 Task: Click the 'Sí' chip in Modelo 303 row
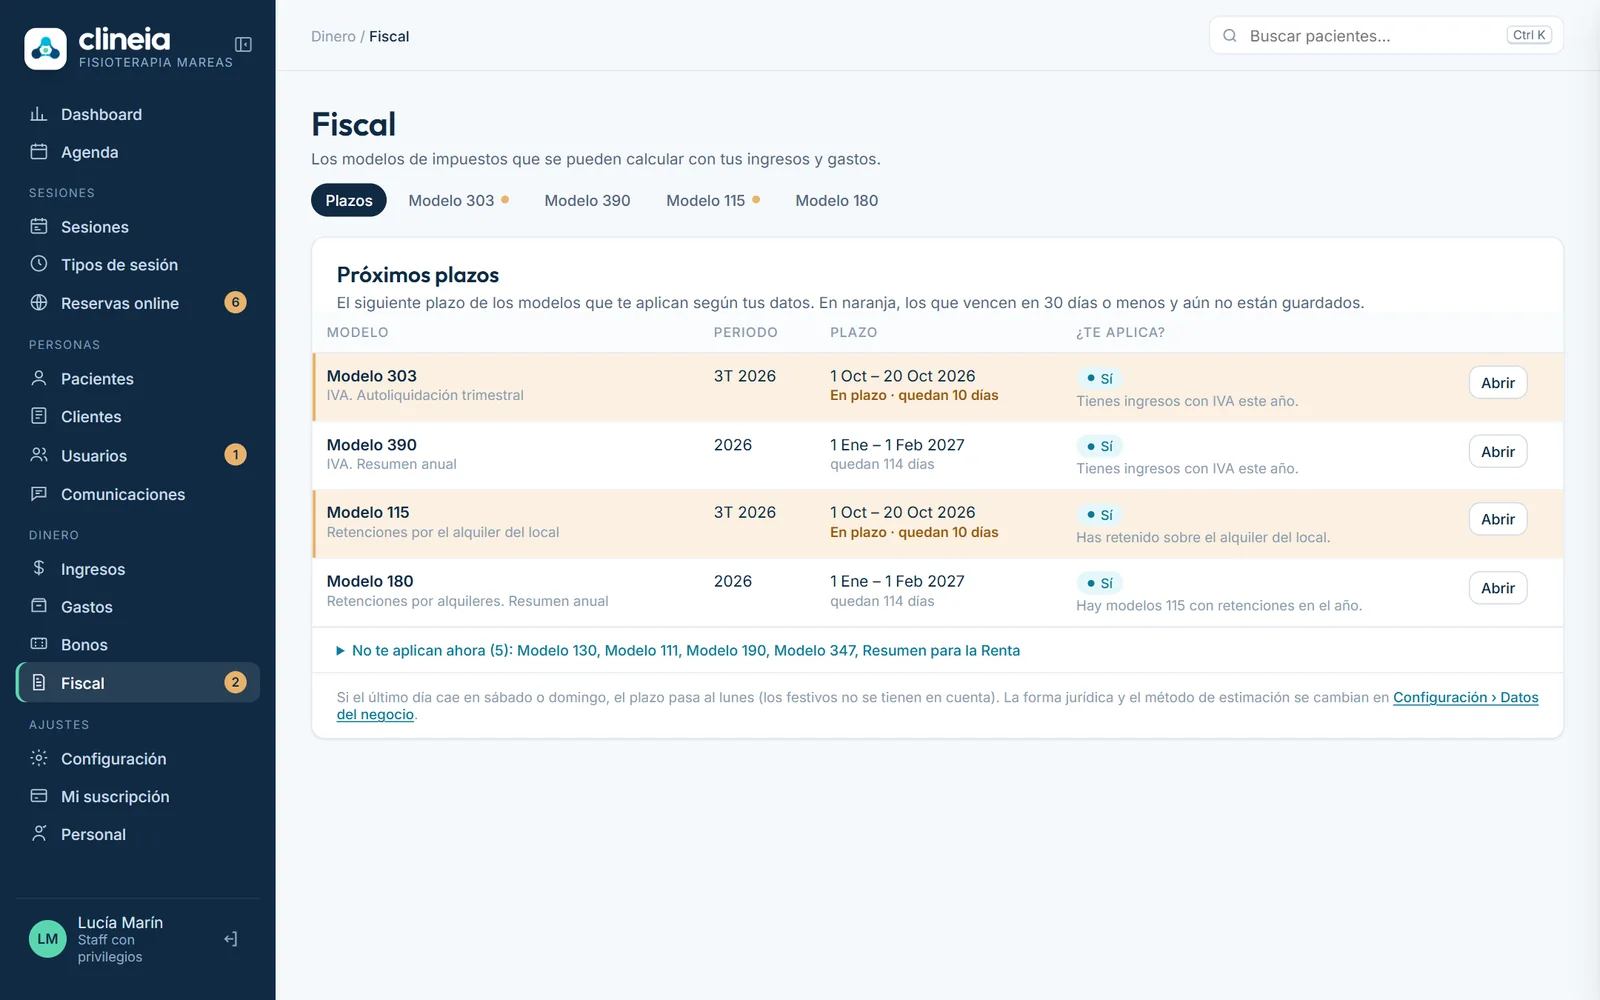point(1099,379)
